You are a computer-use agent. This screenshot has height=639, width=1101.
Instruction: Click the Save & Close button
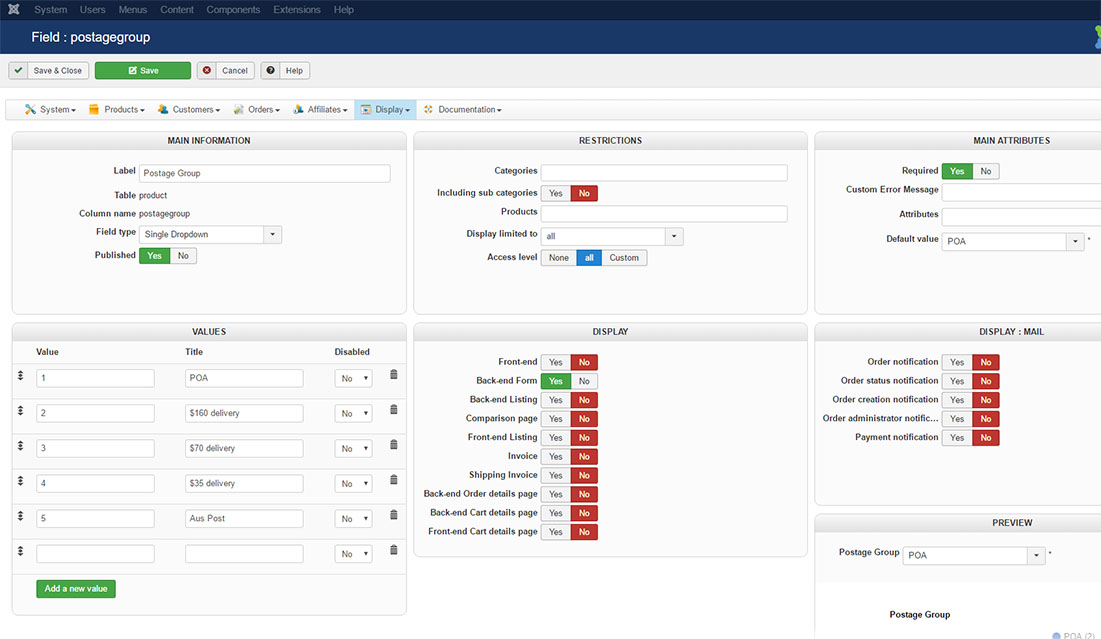click(x=48, y=70)
